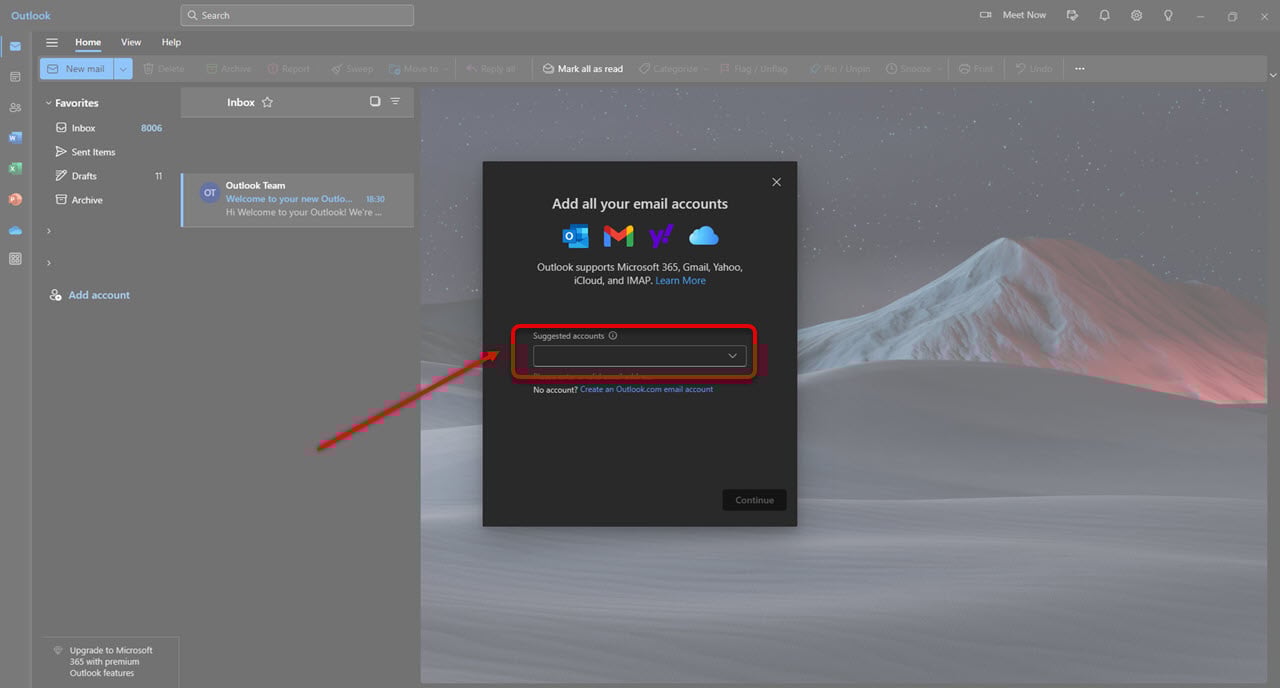Star the Inbox folder as favorite
This screenshot has height=688, width=1280.
click(x=267, y=102)
